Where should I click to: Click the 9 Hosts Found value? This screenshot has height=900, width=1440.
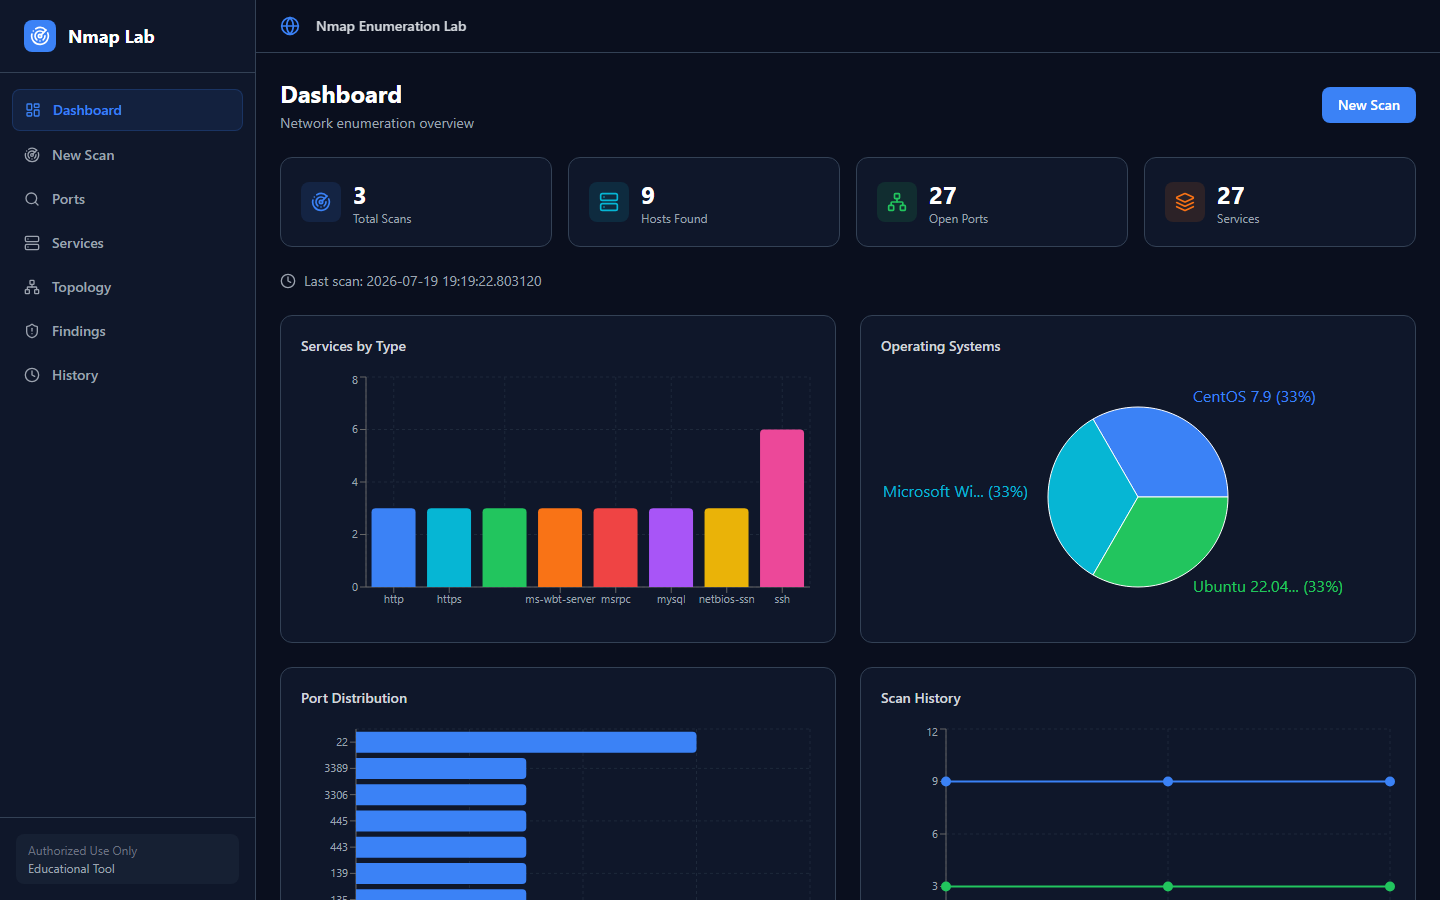coord(648,196)
